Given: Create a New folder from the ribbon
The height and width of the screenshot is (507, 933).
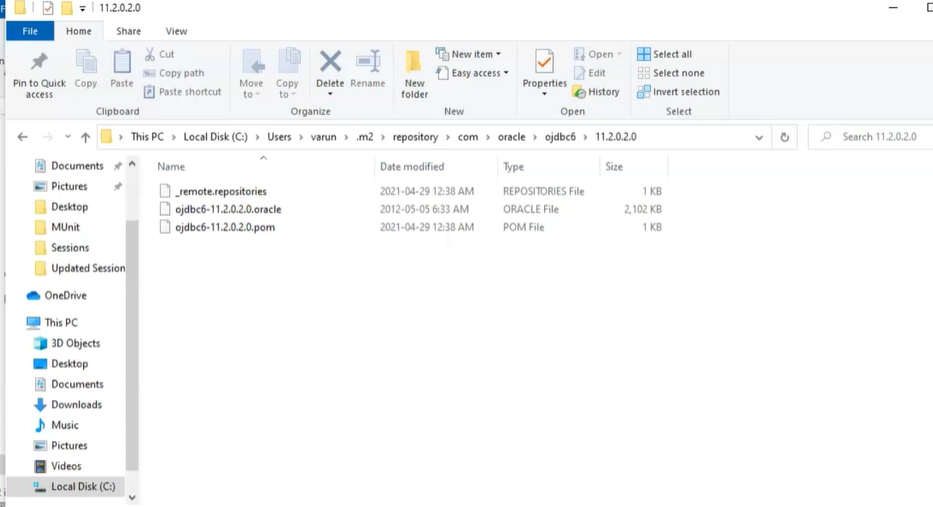Looking at the screenshot, I should (414, 72).
